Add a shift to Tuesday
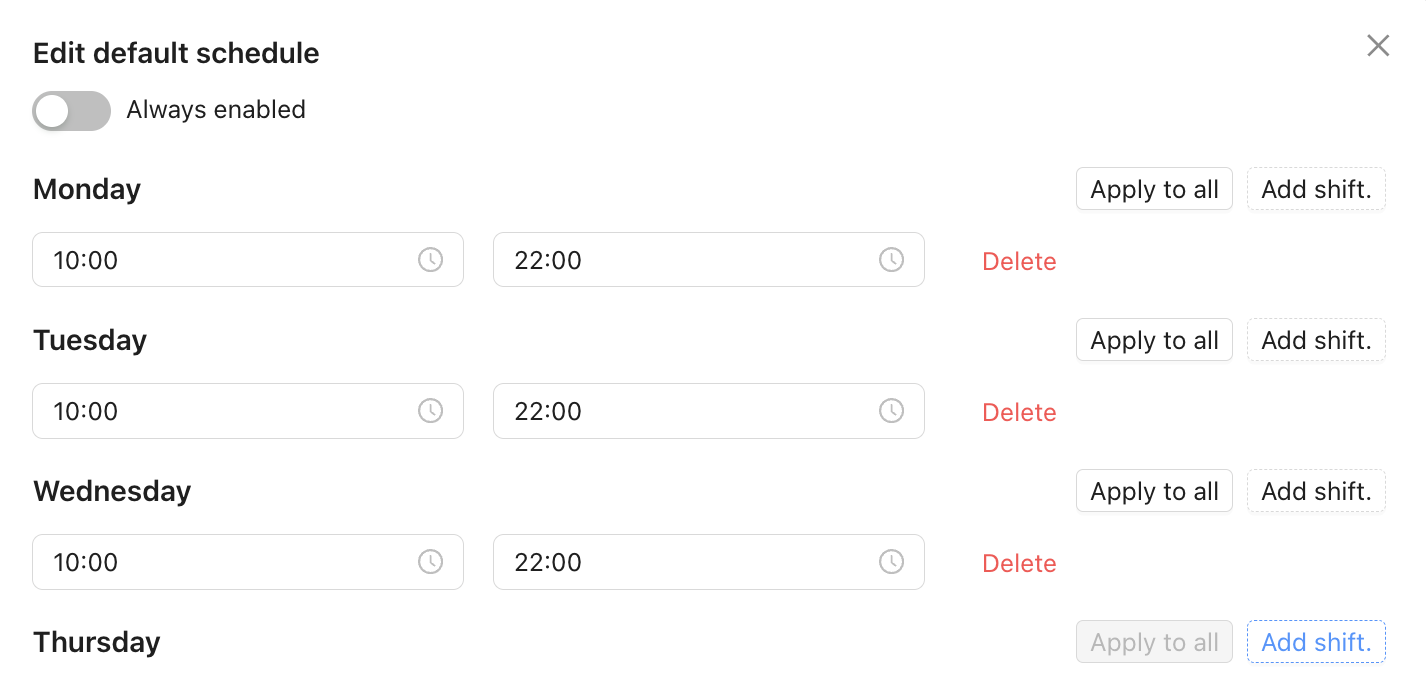The width and height of the screenshot is (1426, 692). [x=1316, y=340]
